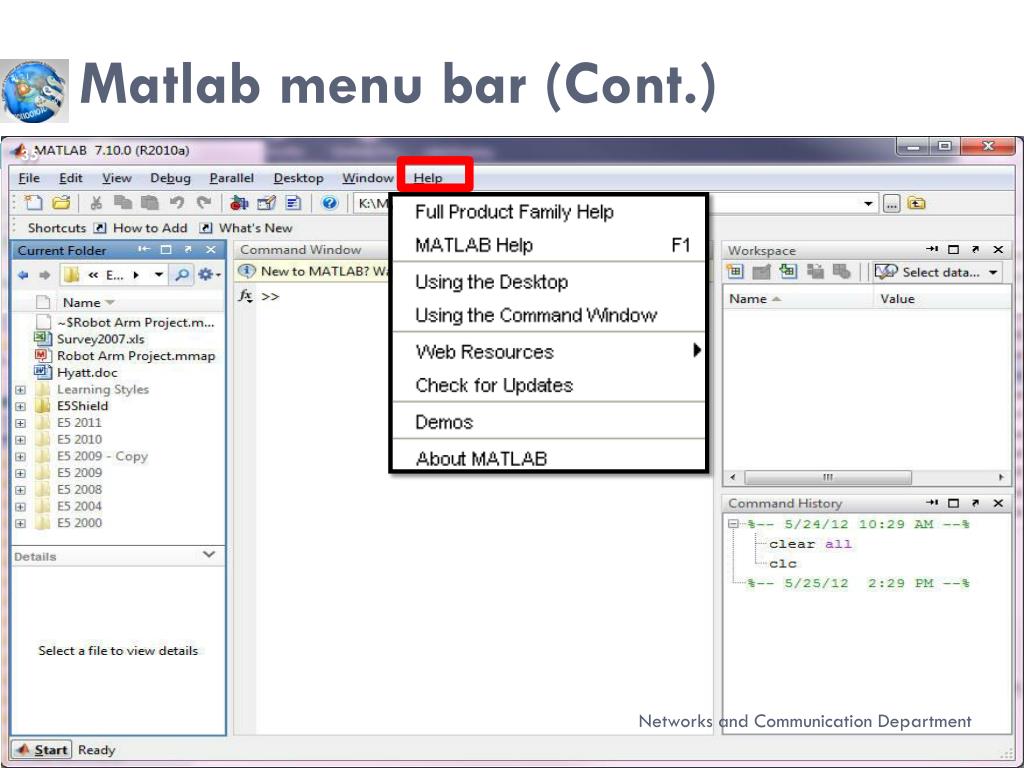
Task: Click the blue question mark Help icon
Action: tap(330, 203)
